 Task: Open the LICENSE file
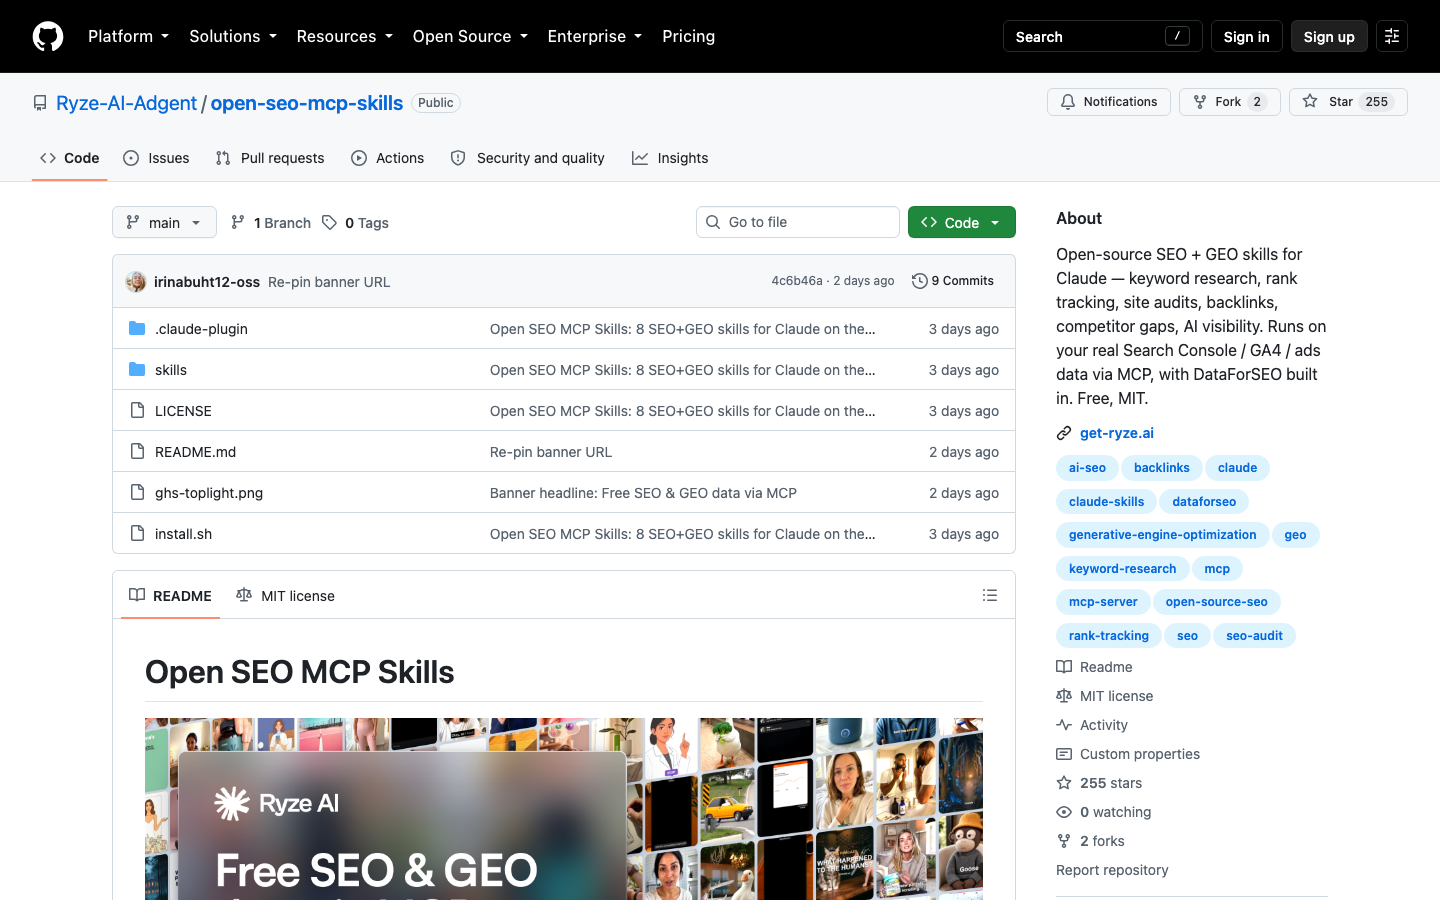click(183, 411)
